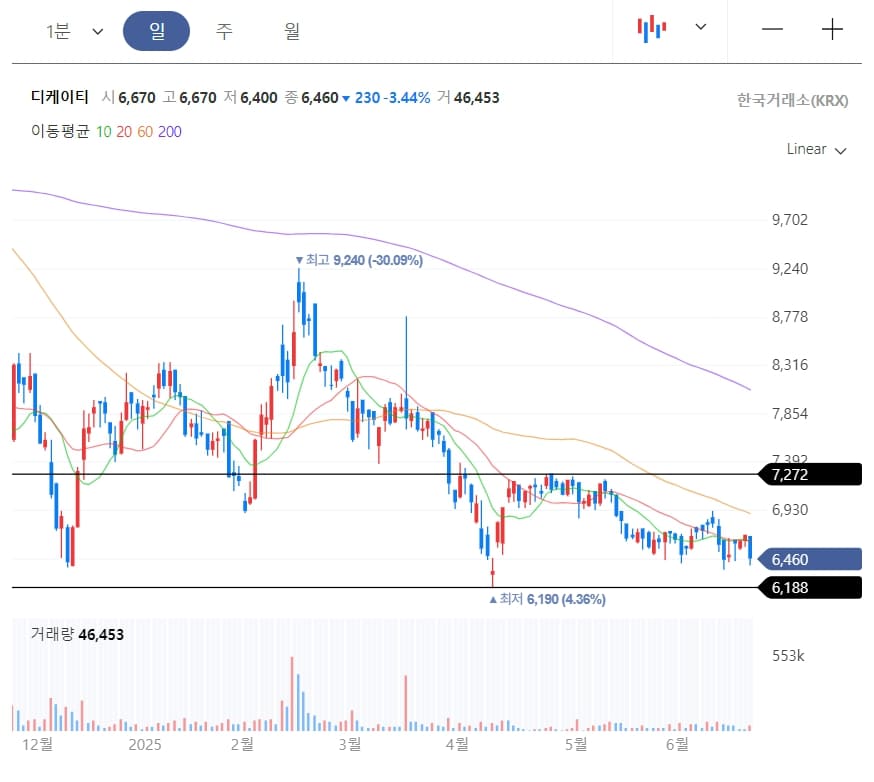Click the 553k volume axis label

[788, 656]
